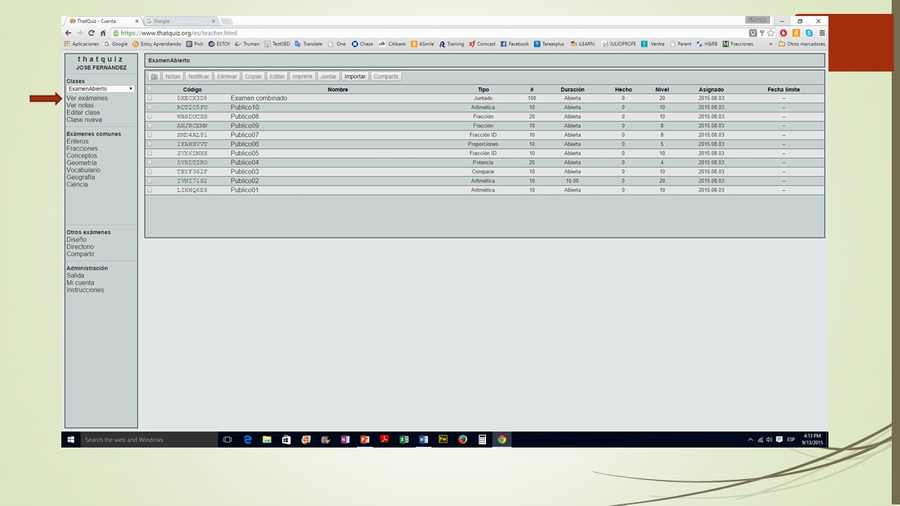Screen dimensions: 900x506
Task: Open the Aplicaciones apps shortcut
Action: point(82,44)
